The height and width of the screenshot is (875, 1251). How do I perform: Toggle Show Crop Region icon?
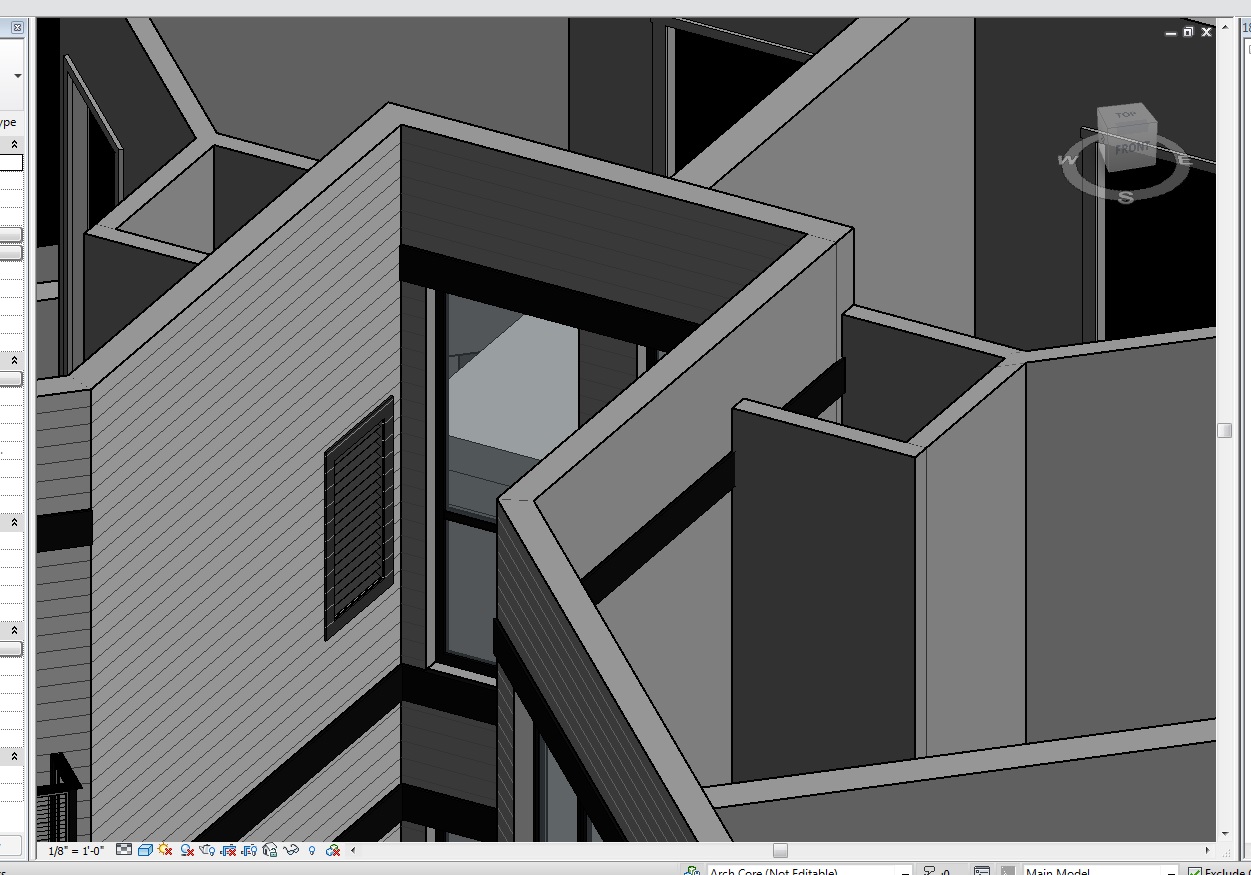click(x=249, y=850)
